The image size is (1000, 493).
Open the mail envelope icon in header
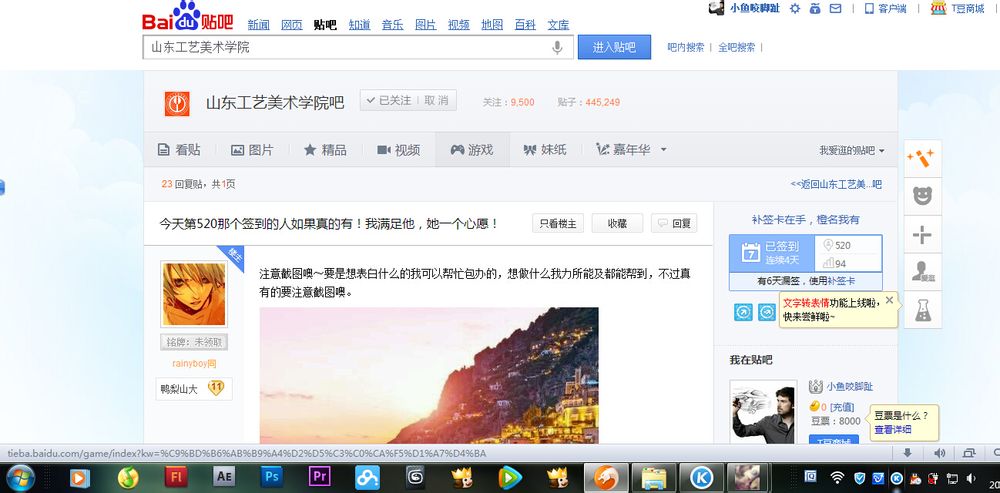(x=835, y=8)
